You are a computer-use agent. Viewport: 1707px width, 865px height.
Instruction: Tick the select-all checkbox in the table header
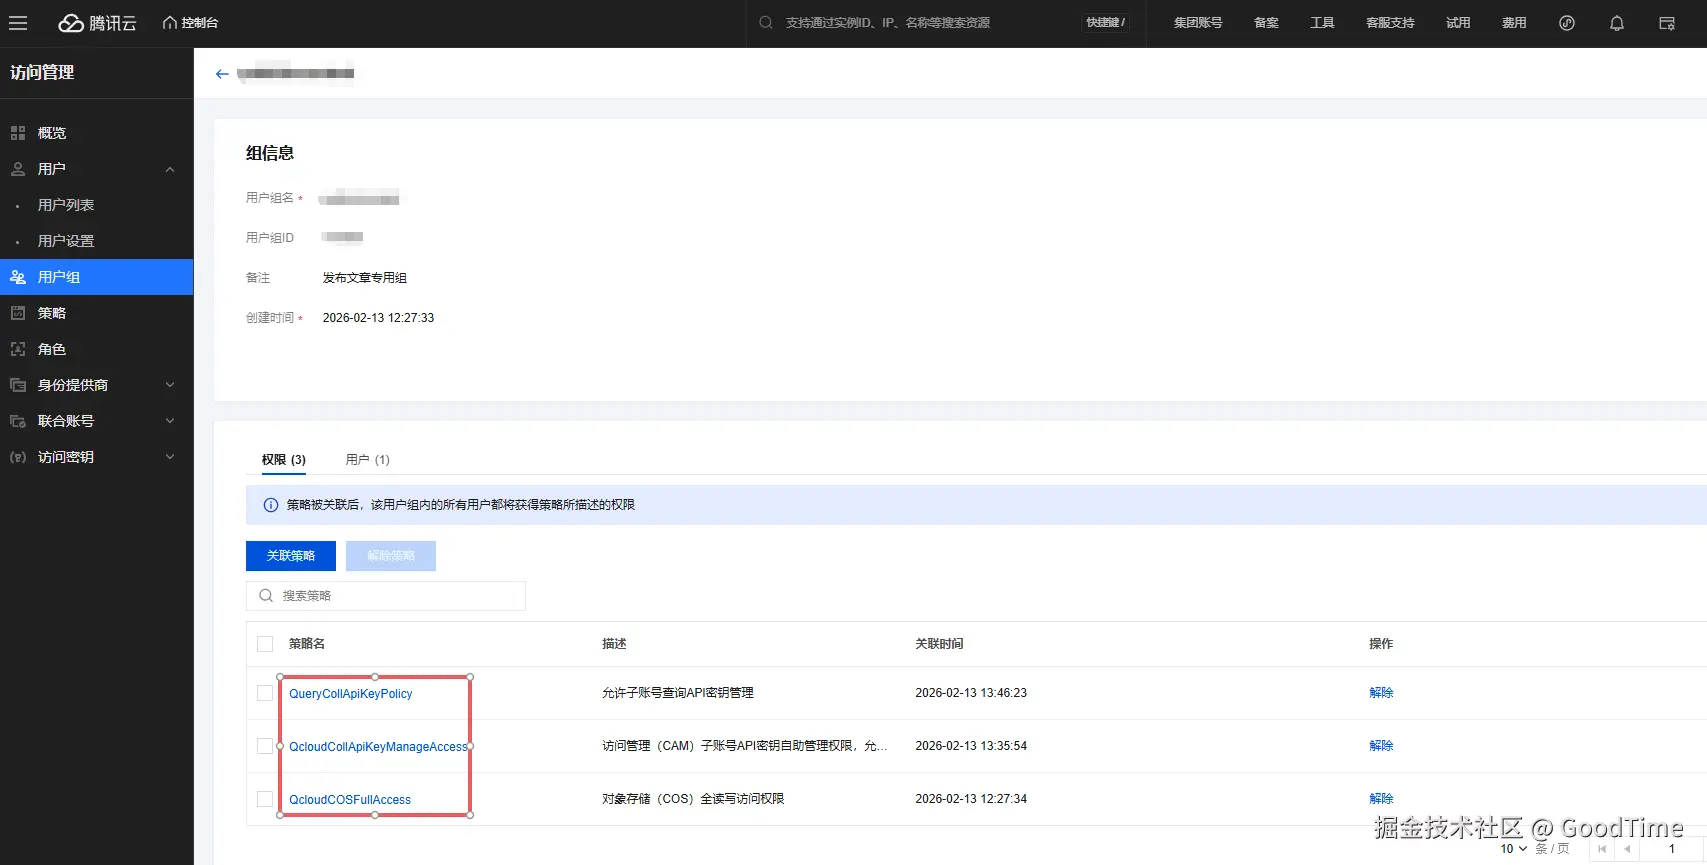pyautogui.click(x=265, y=644)
